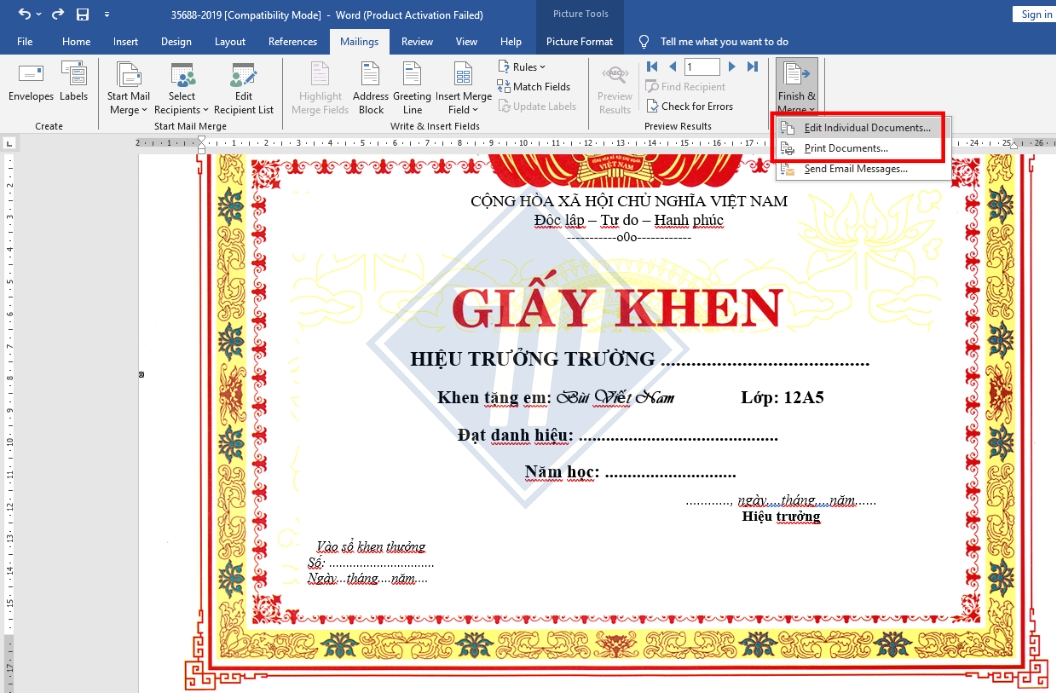
Task: Switch to the References tab
Action: pyautogui.click(x=292, y=42)
